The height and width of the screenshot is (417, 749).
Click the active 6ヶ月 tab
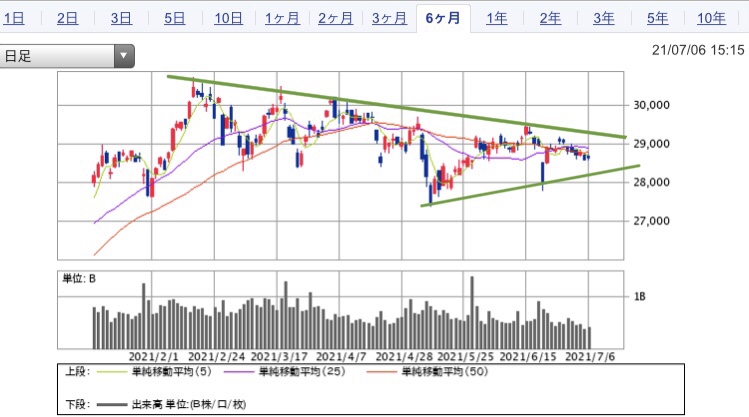[443, 19]
